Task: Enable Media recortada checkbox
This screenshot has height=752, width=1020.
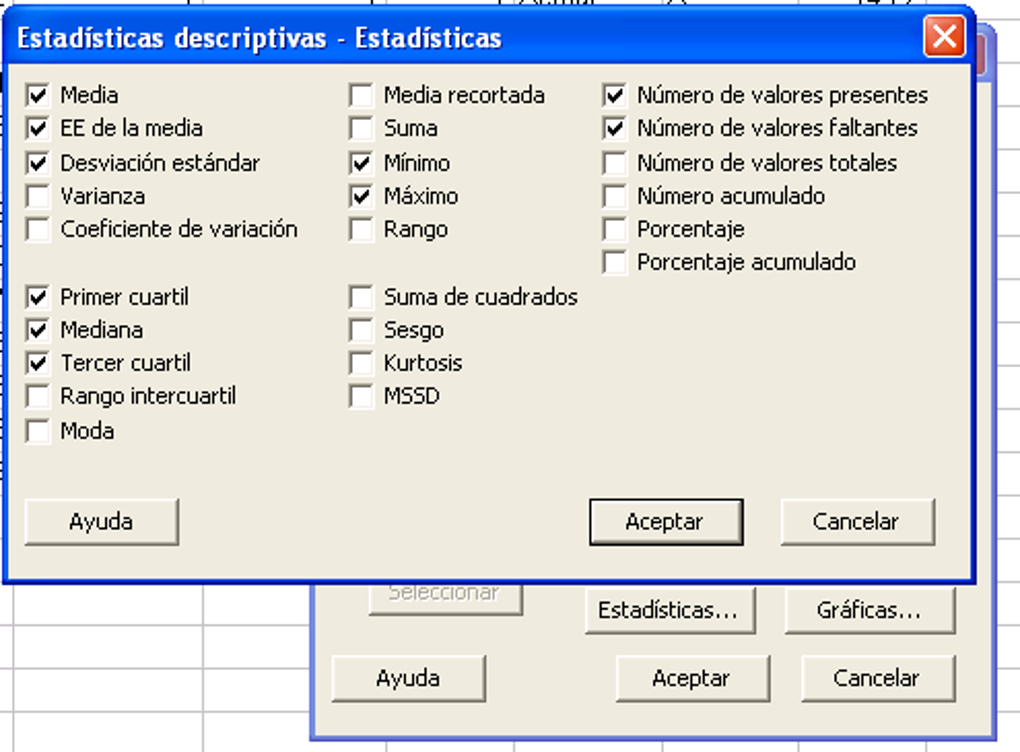Action: 361,95
